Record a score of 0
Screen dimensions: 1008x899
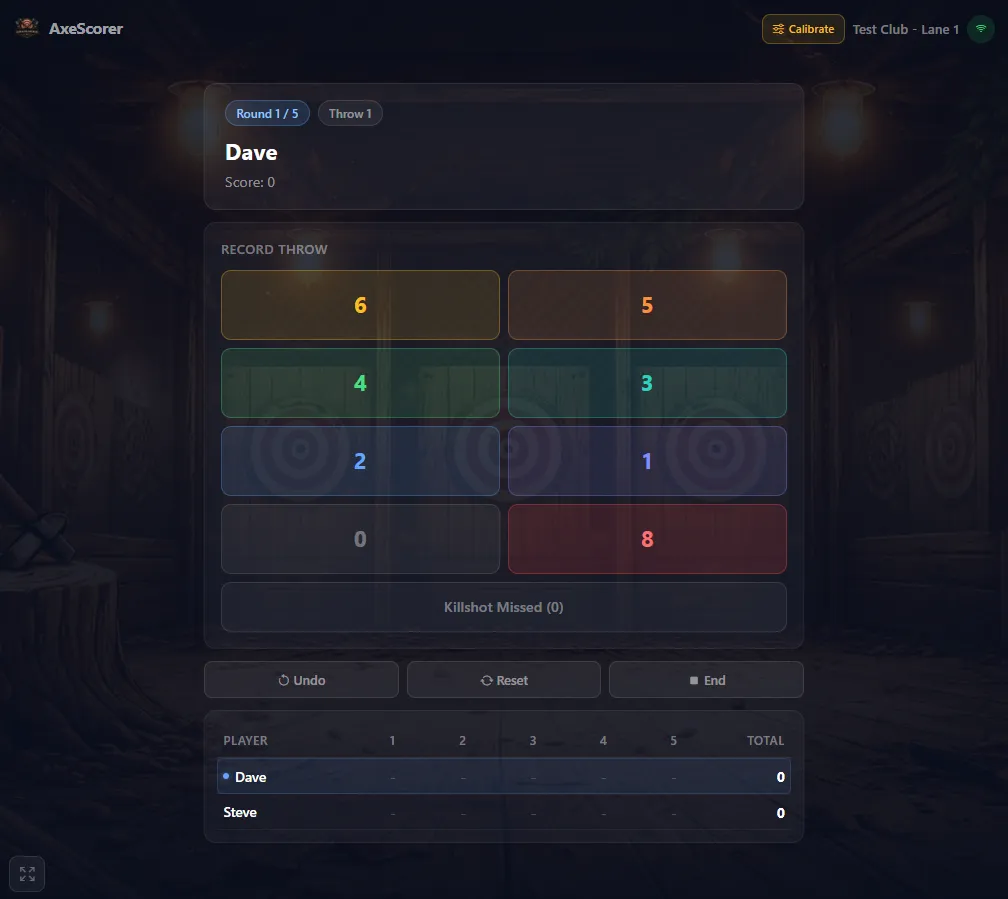click(360, 539)
